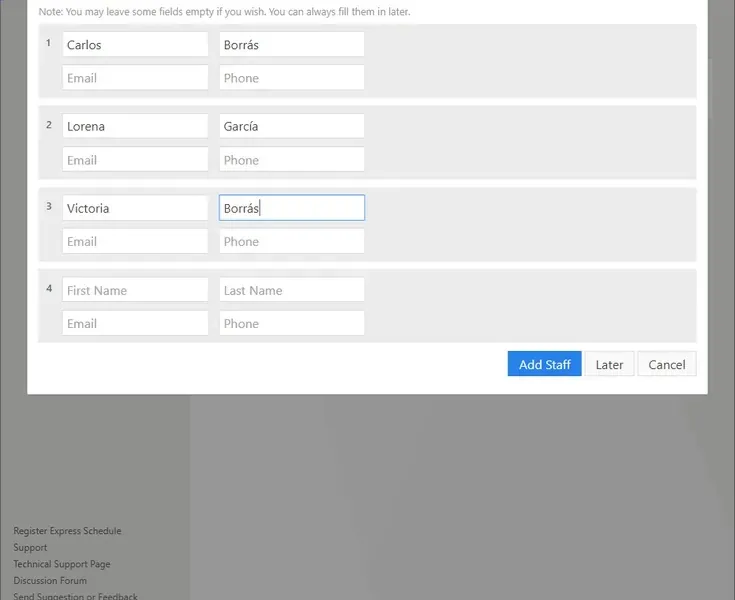This screenshot has width=735, height=600.
Task: Select the Phone field in row 3
Action: (291, 241)
